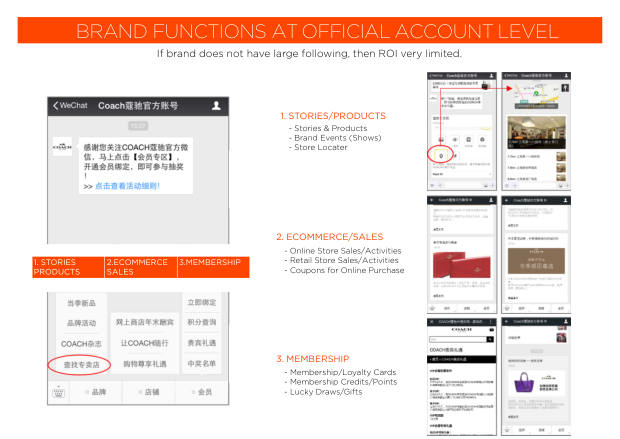Select 中奖名单 winners list entry

coord(202,363)
